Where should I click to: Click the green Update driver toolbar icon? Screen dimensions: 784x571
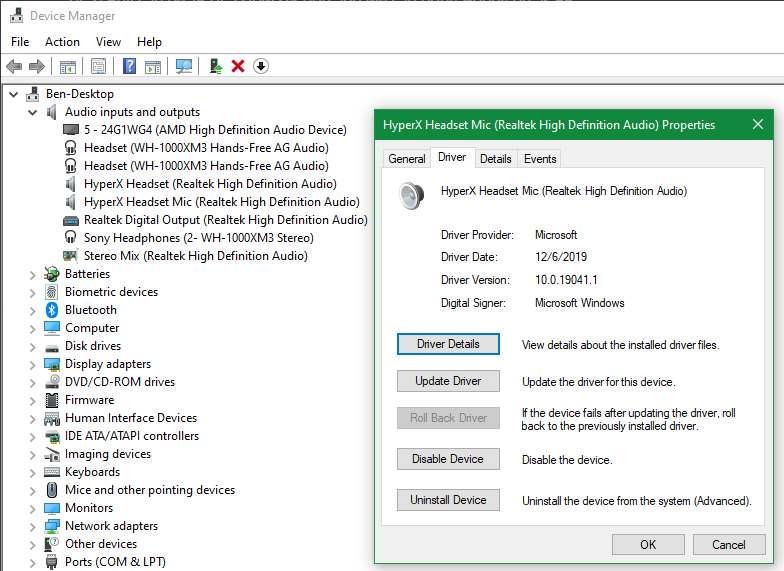[215, 67]
